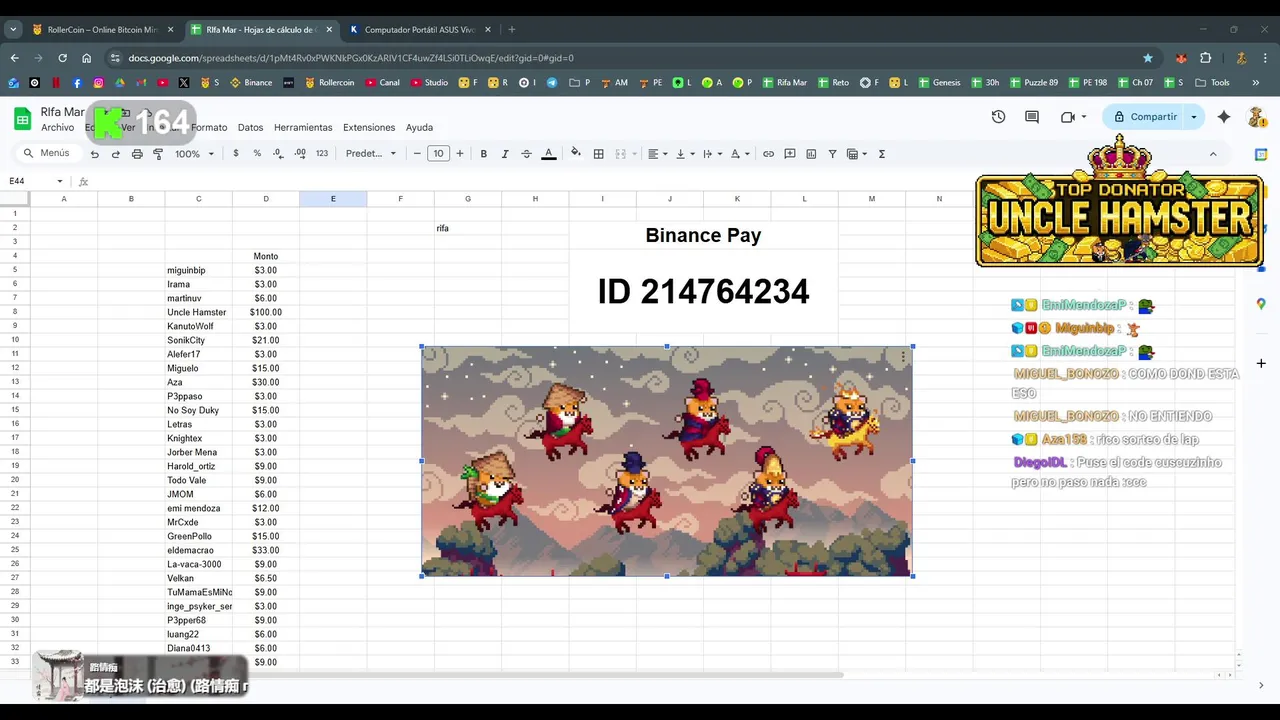The width and height of the screenshot is (1280, 720).
Task: Bookmark star icon in address bar
Action: point(1148,58)
